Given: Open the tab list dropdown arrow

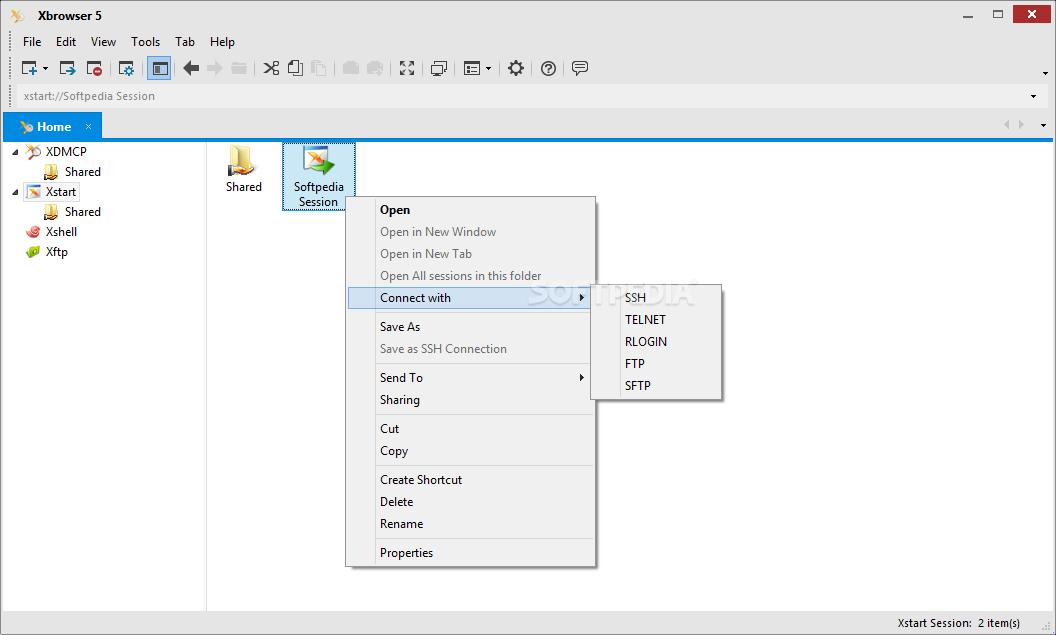Looking at the screenshot, I should pos(1044,125).
